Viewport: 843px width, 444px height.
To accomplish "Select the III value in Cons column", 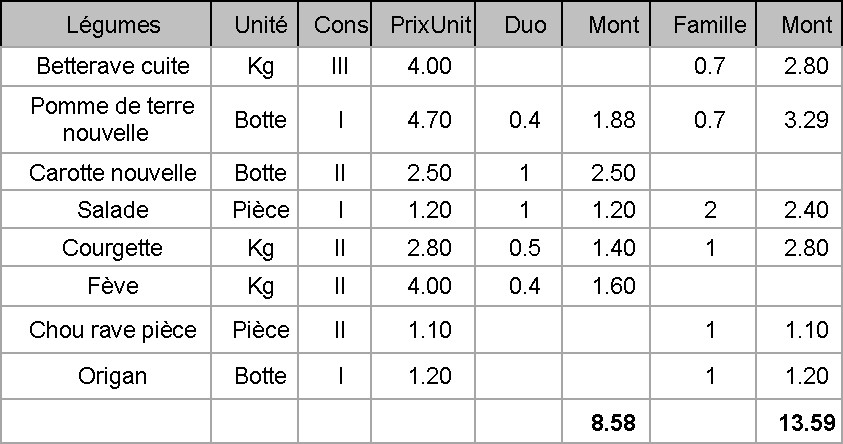I will pos(339,67).
